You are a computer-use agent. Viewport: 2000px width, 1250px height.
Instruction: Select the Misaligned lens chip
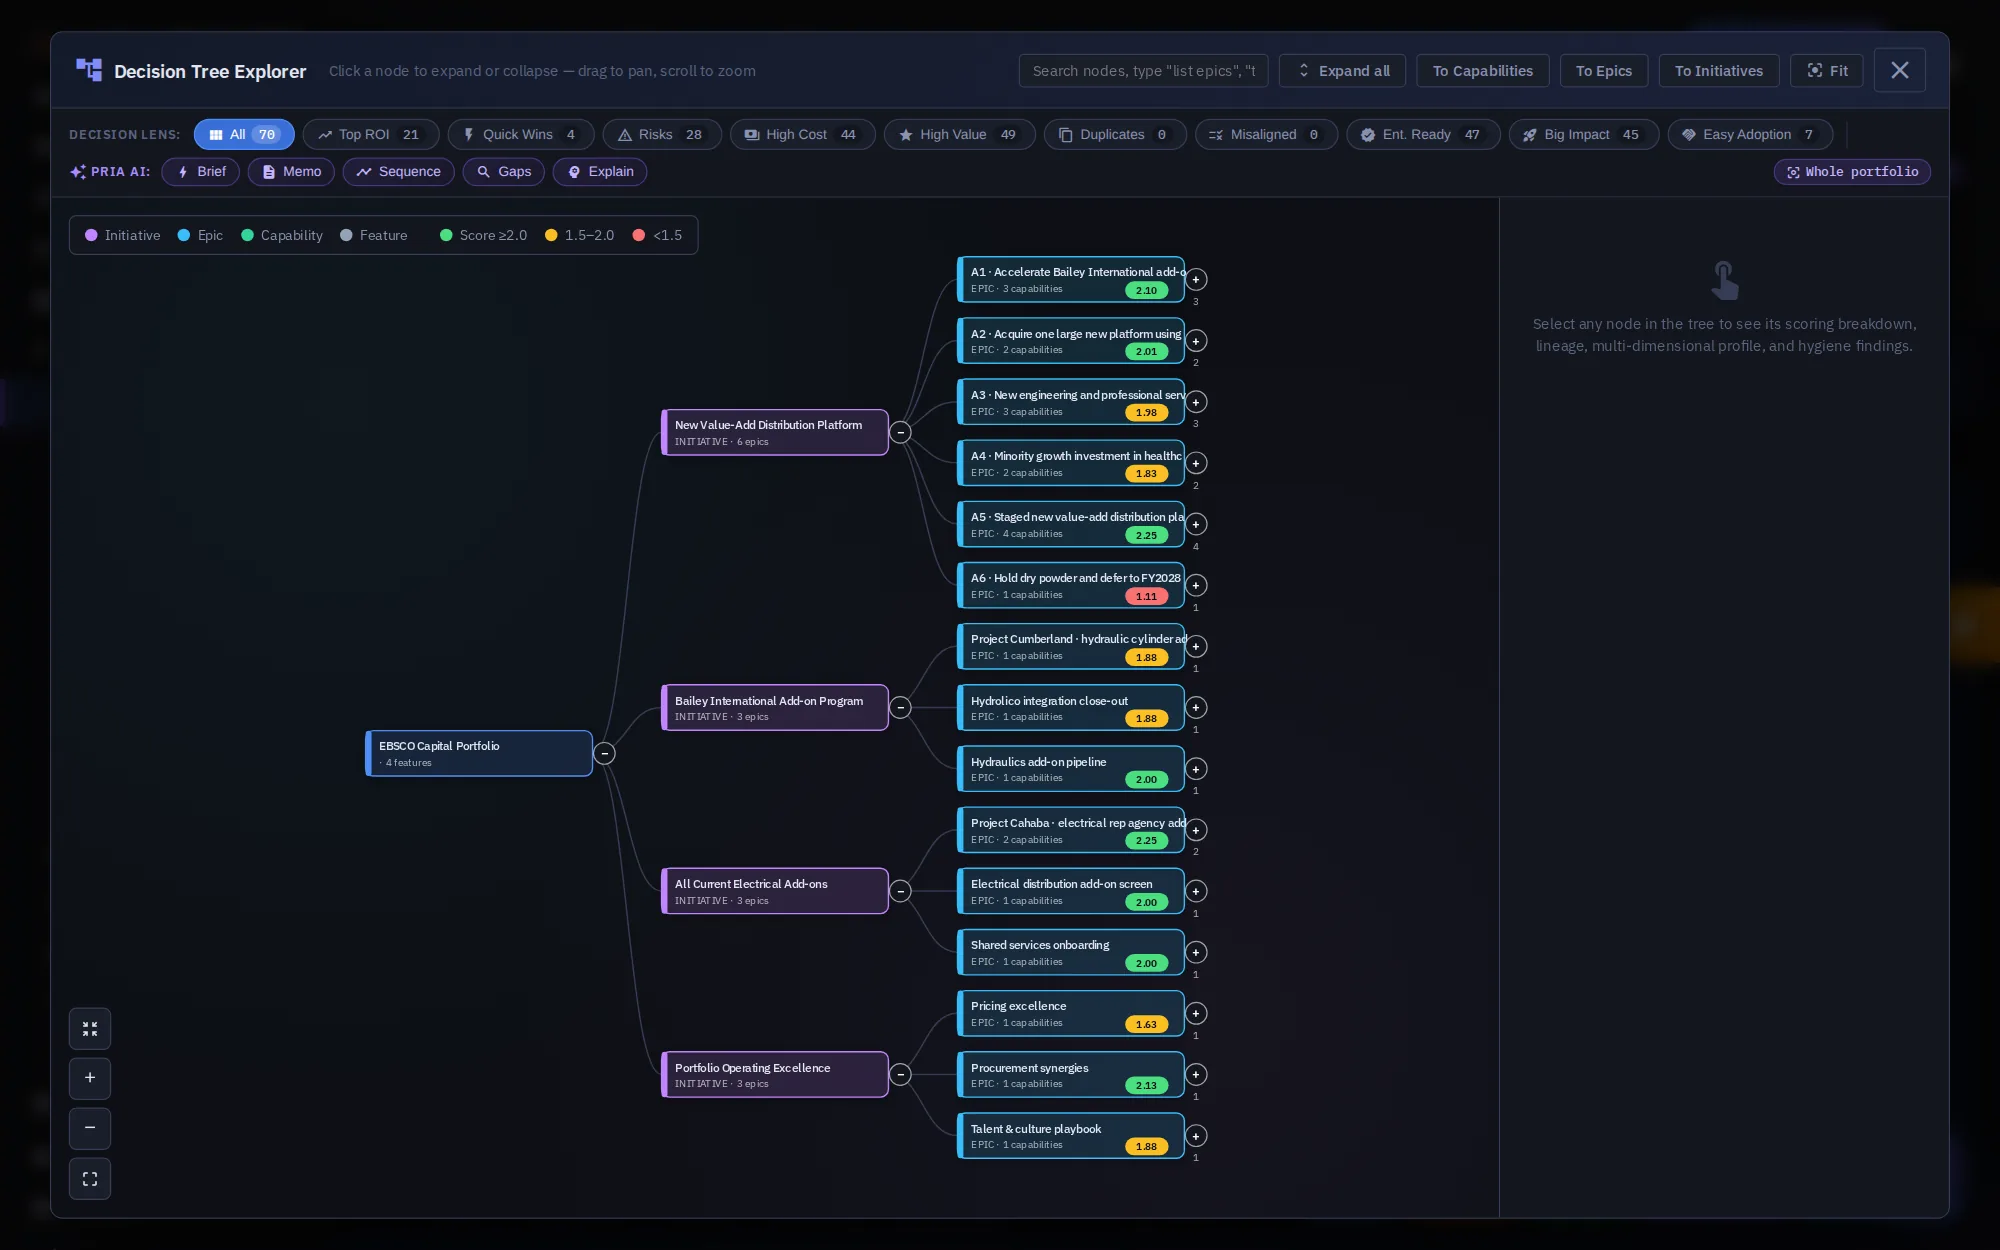pos(1266,135)
